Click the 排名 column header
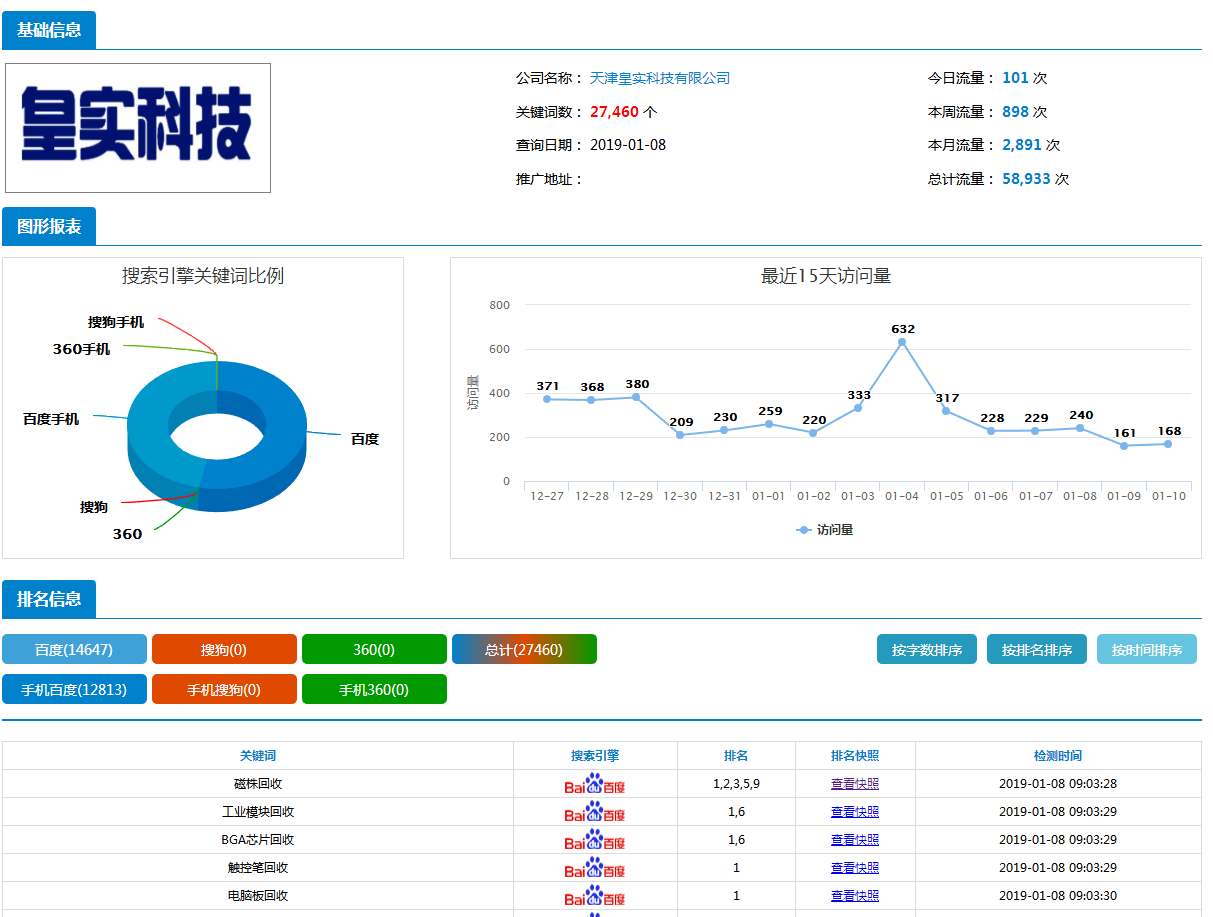The image size is (1213, 917). [736, 756]
